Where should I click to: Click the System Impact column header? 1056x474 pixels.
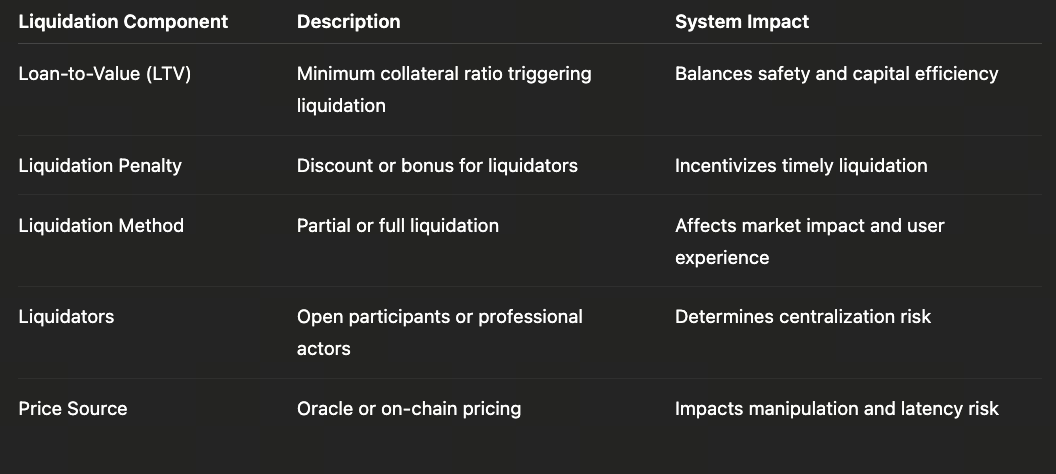pyautogui.click(x=742, y=21)
